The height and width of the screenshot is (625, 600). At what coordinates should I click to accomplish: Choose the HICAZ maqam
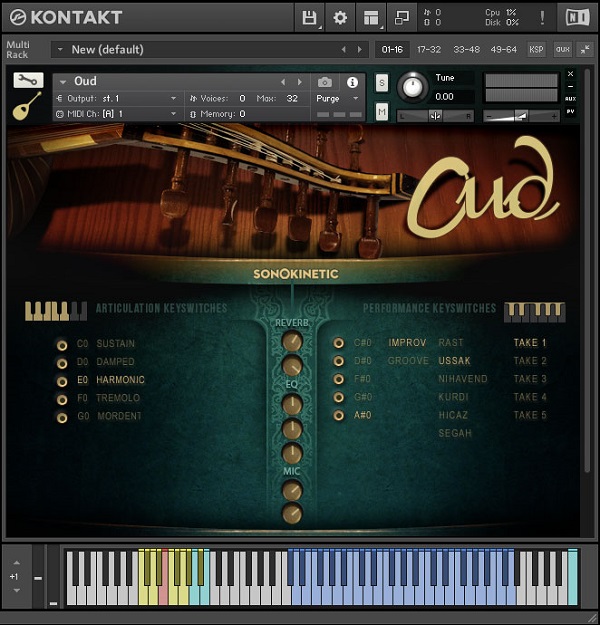(x=453, y=415)
